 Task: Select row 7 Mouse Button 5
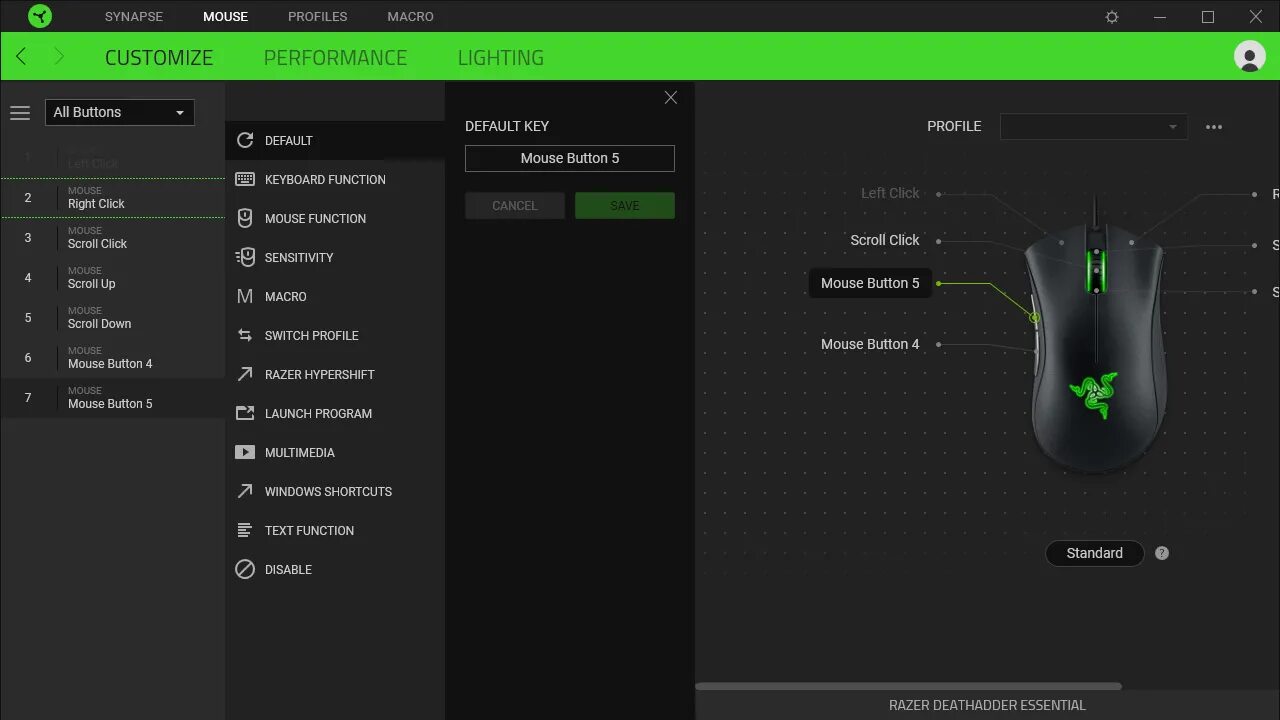[113, 398]
